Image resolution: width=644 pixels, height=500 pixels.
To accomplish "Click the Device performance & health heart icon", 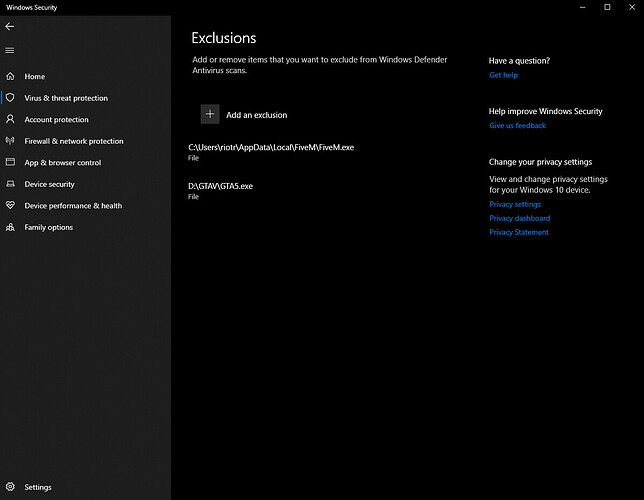I will [x=10, y=205].
